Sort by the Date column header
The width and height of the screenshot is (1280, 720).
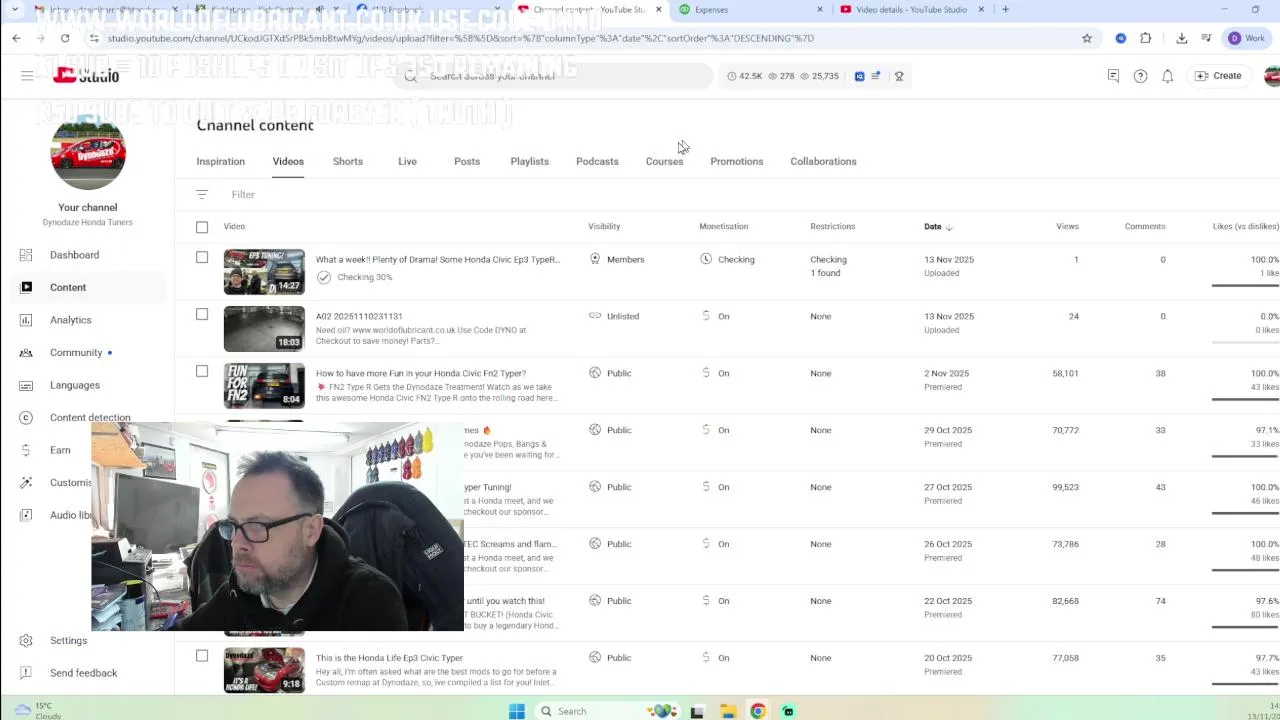click(x=938, y=227)
